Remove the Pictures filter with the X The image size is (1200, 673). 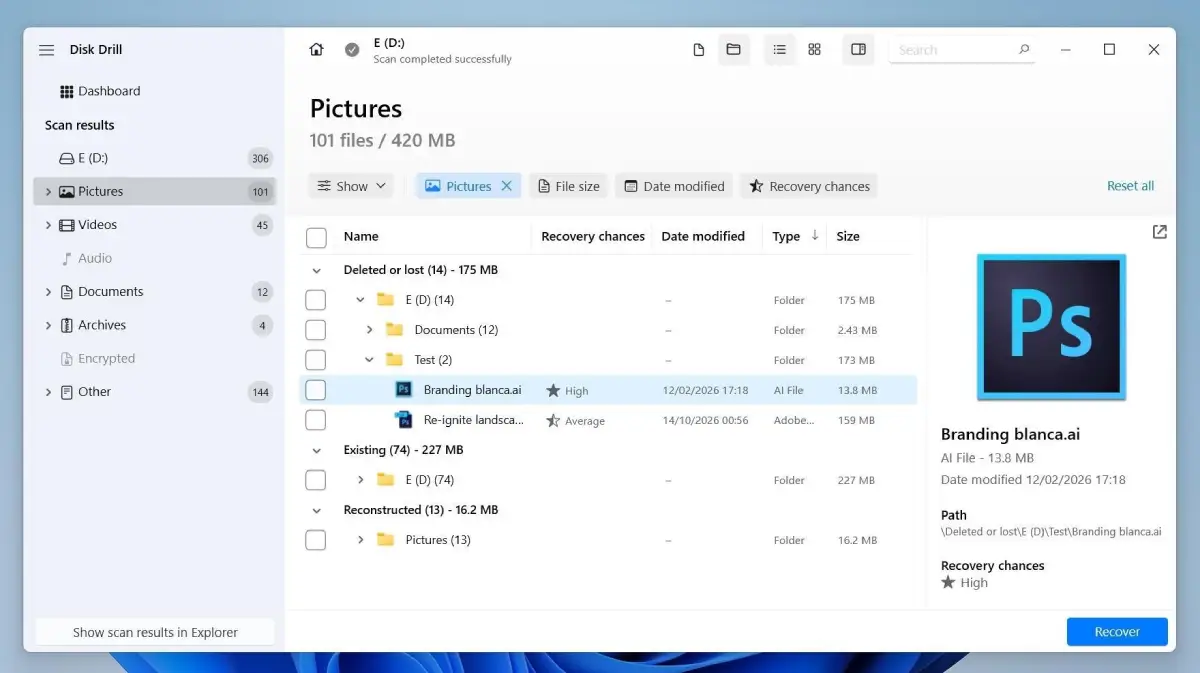point(506,186)
